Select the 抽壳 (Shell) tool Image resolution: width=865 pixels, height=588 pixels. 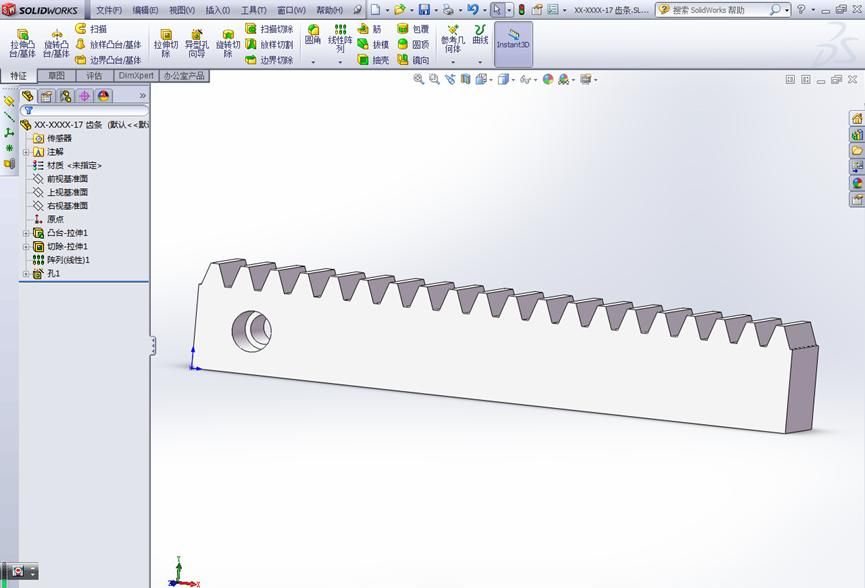click(362, 59)
